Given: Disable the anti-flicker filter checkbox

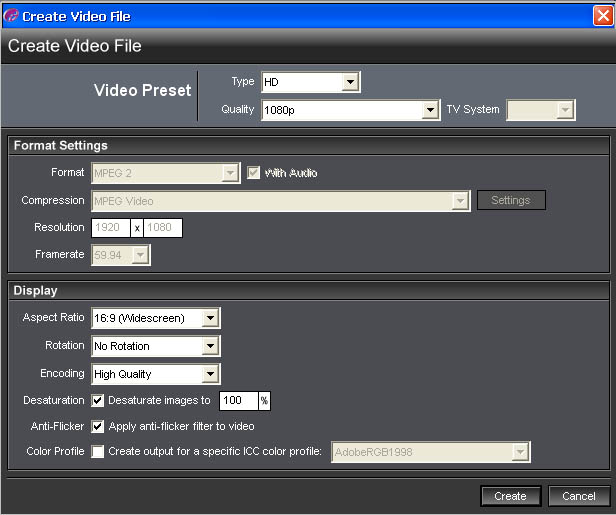Looking at the screenshot, I should click(97, 427).
